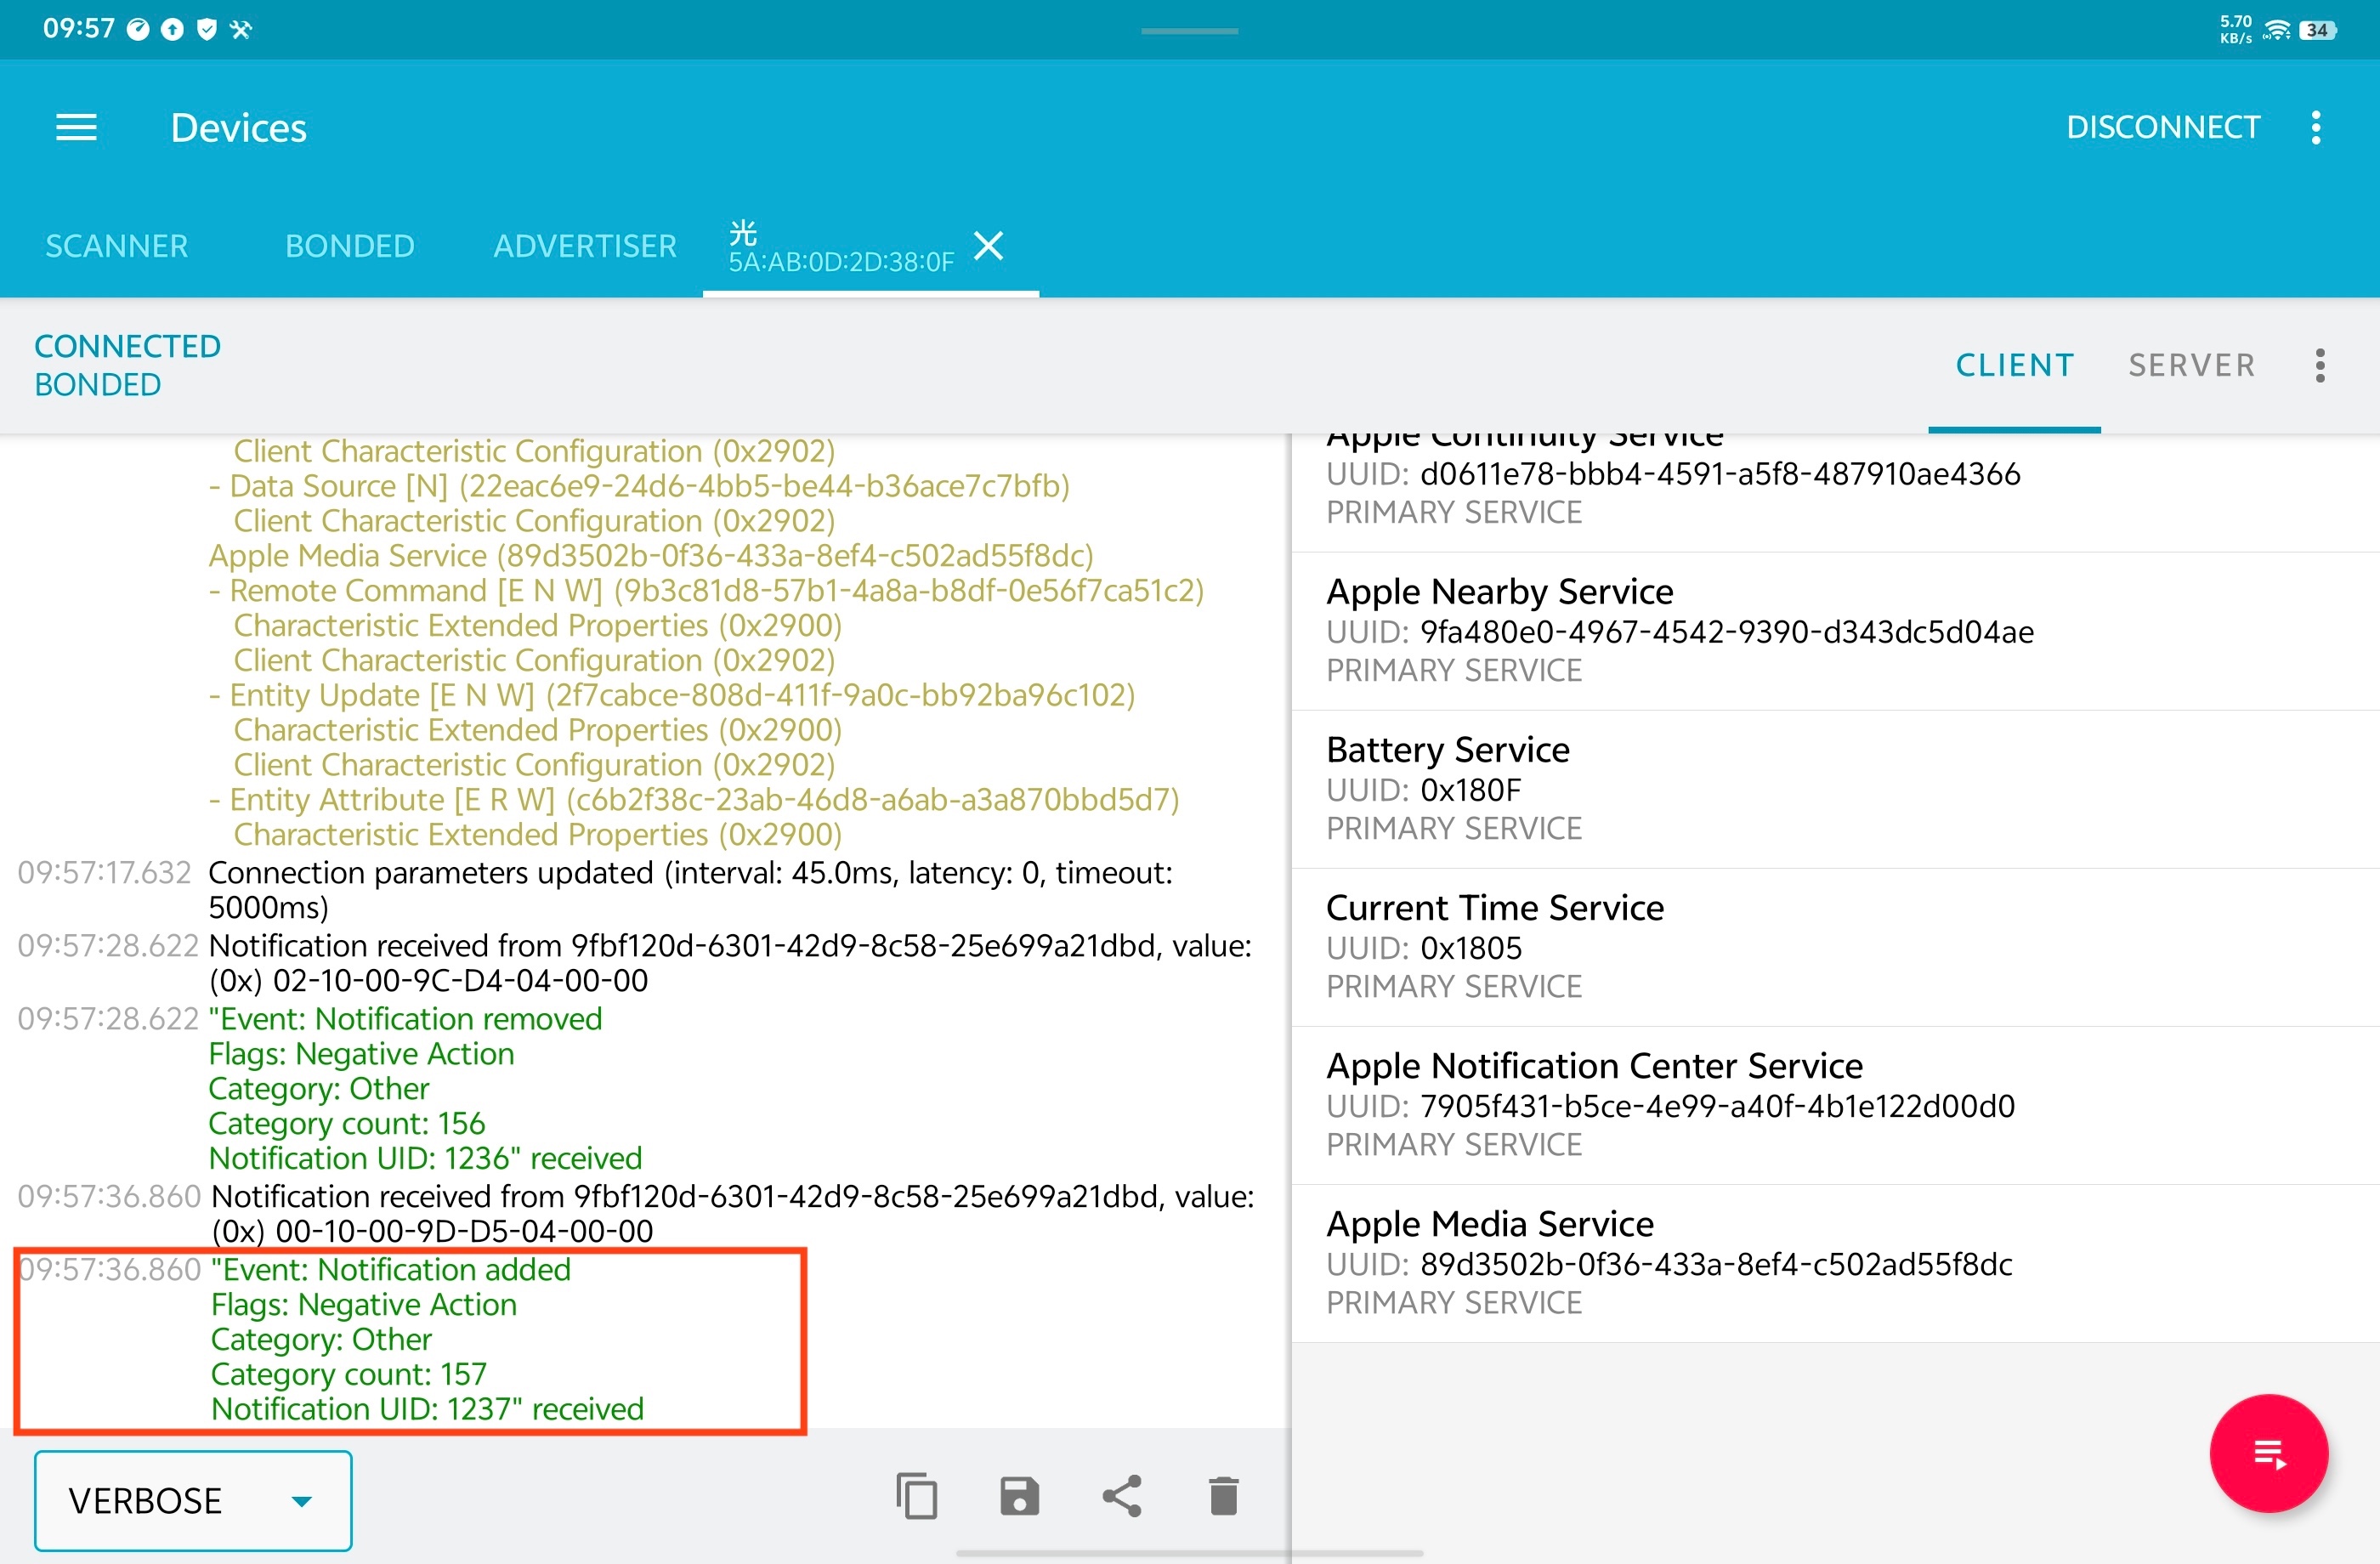Open the client/server three-dot options menu

click(x=2320, y=365)
